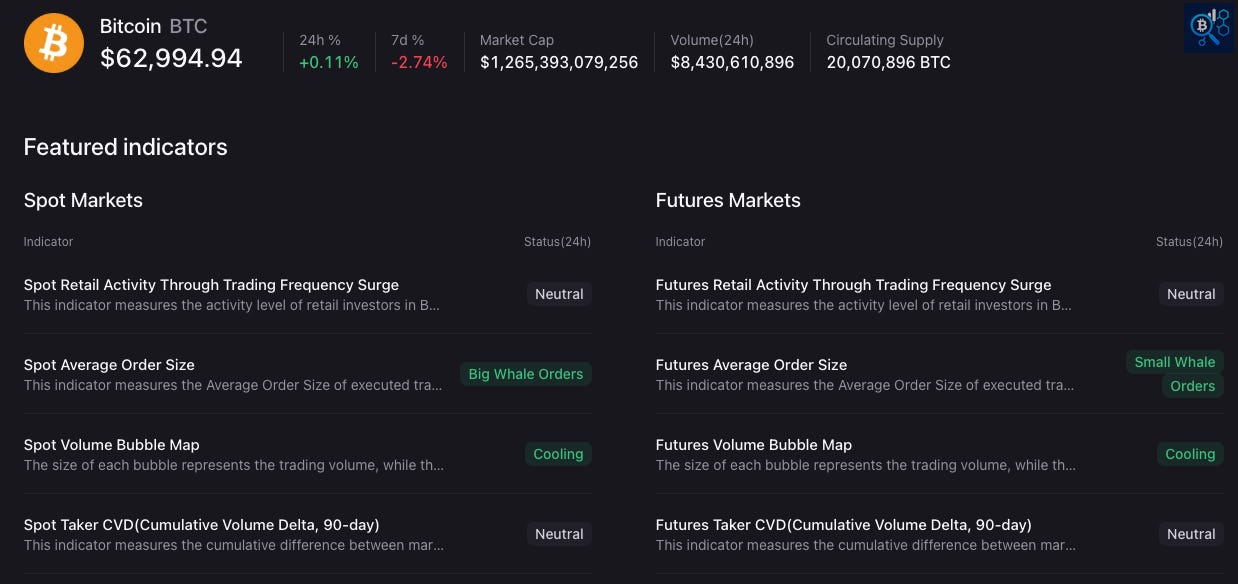Click the Bitcoin price $62,994.94
This screenshot has width=1238, height=584.
pos(171,59)
